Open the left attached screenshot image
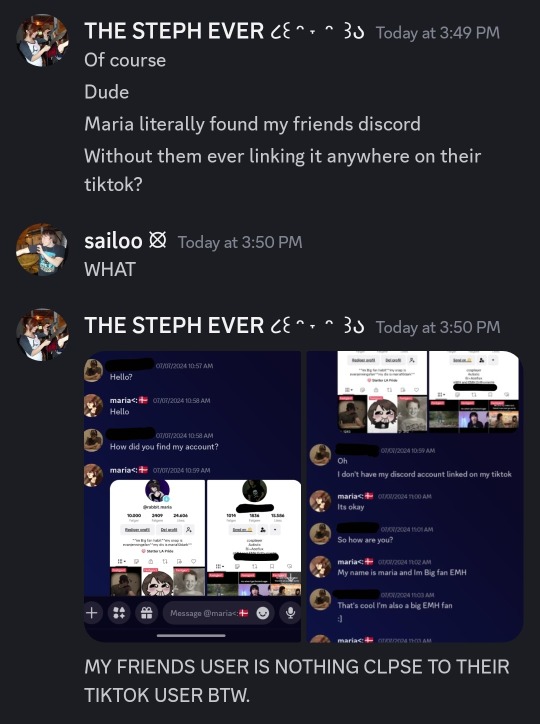This screenshot has height=724, width=540. [192, 496]
